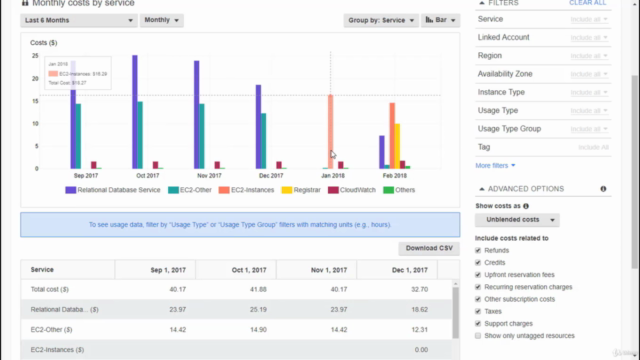The height and width of the screenshot is (360, 640).
Task: Uncheck Support charges checkbox
Action: 478,324
